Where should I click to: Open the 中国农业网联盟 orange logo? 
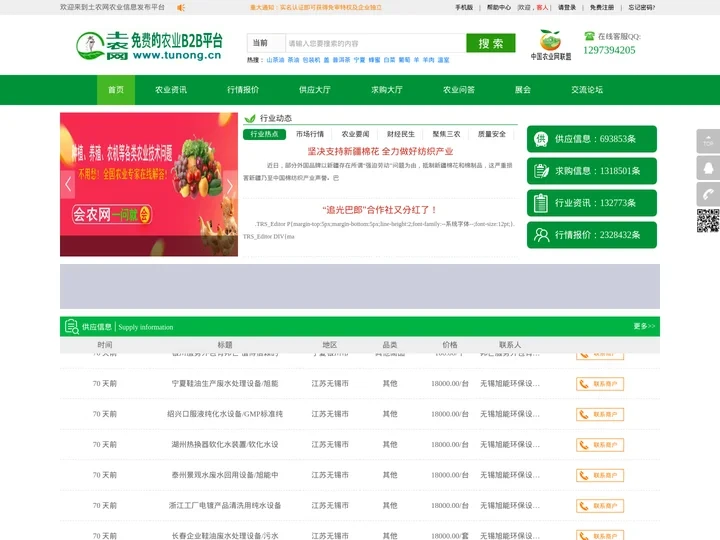[x=551, y=45]
